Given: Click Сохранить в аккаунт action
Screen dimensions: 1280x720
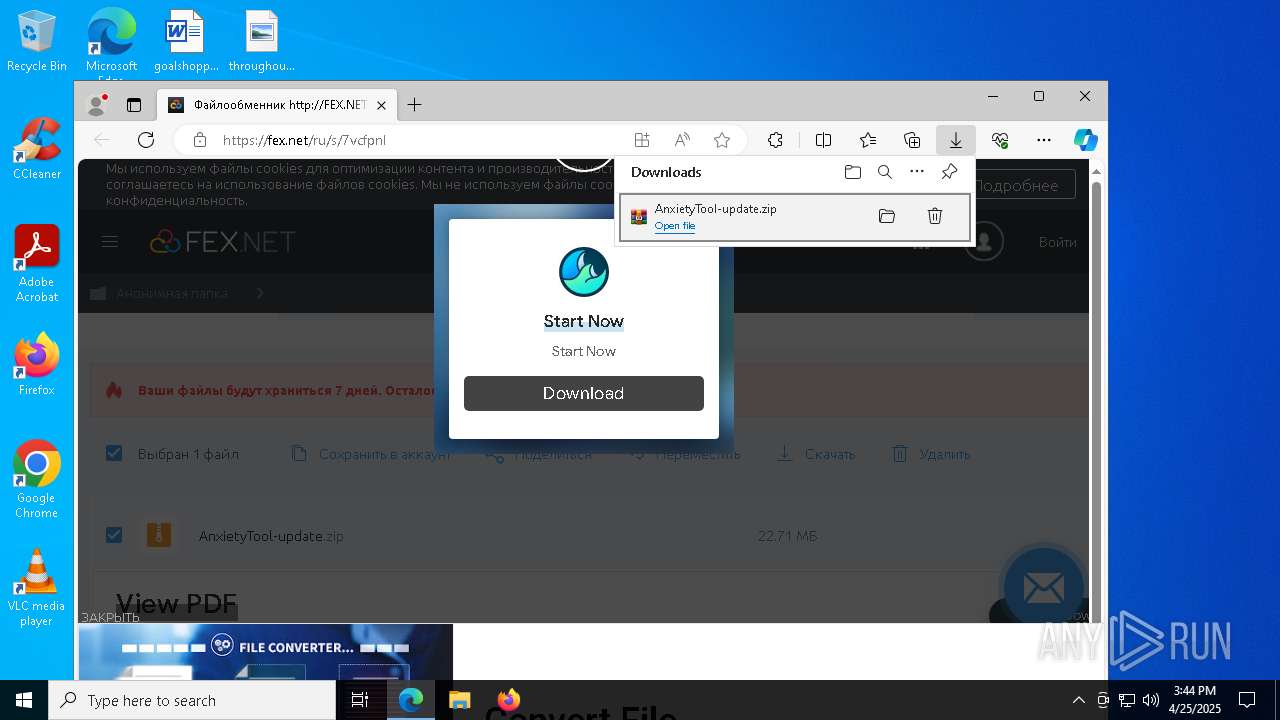Looking at the screenshot, I should [x=371, y=454].
